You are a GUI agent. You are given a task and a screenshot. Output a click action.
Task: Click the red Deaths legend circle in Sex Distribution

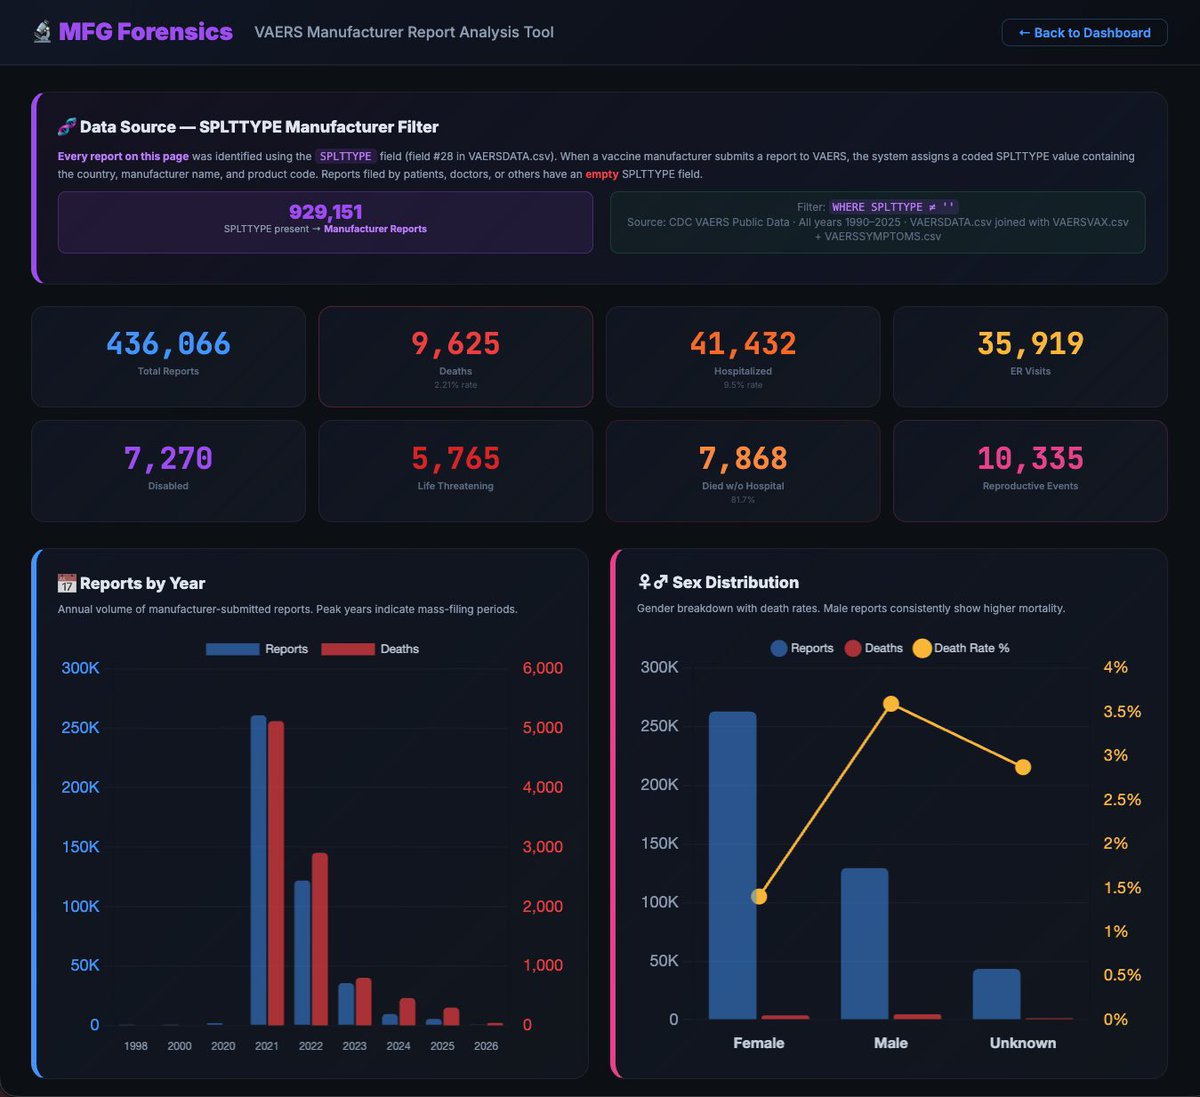coord(853,648)
